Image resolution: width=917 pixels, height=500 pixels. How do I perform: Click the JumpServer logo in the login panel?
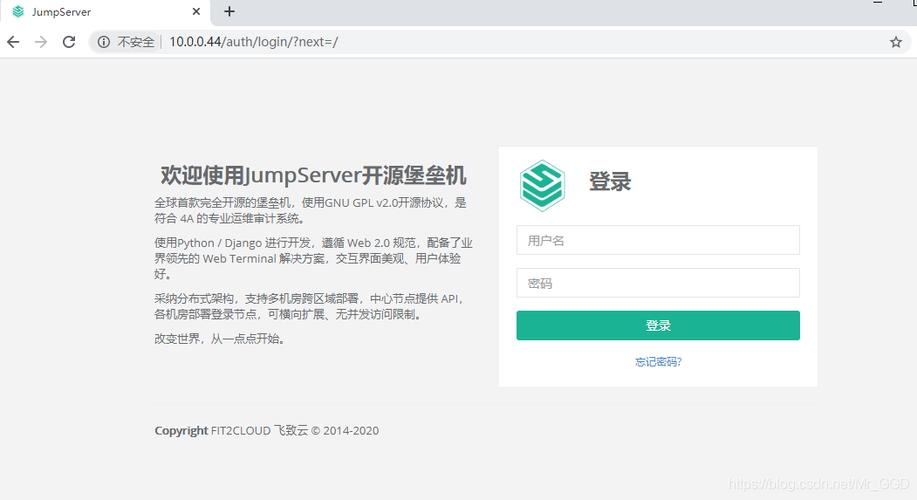click(x=542, y=185)
